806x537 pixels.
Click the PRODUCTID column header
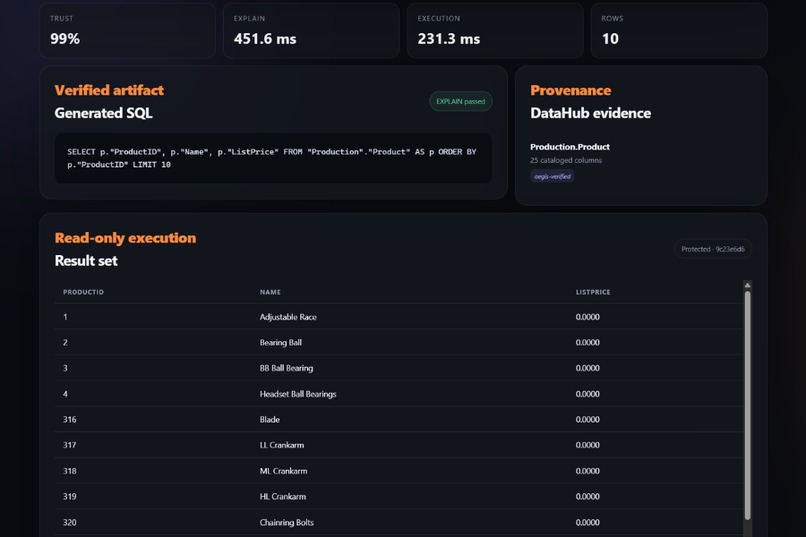tap(83, 292)
